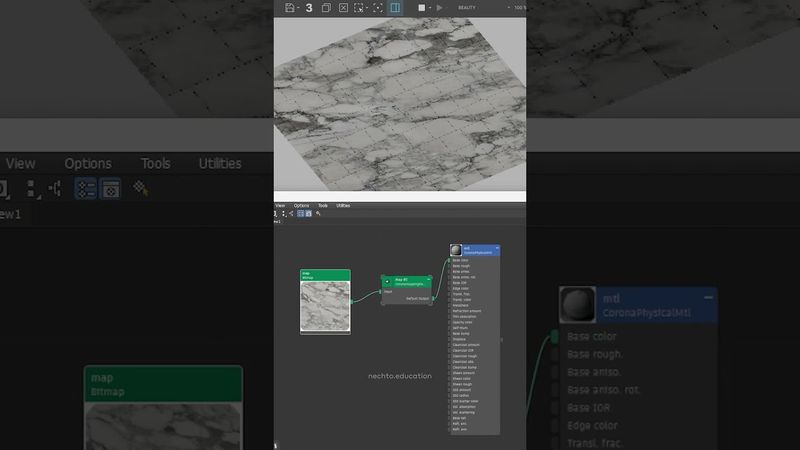800x450 pixels.
Task: Toggle the highlighted side-by-side compare view
Action: tap(395, 8)
